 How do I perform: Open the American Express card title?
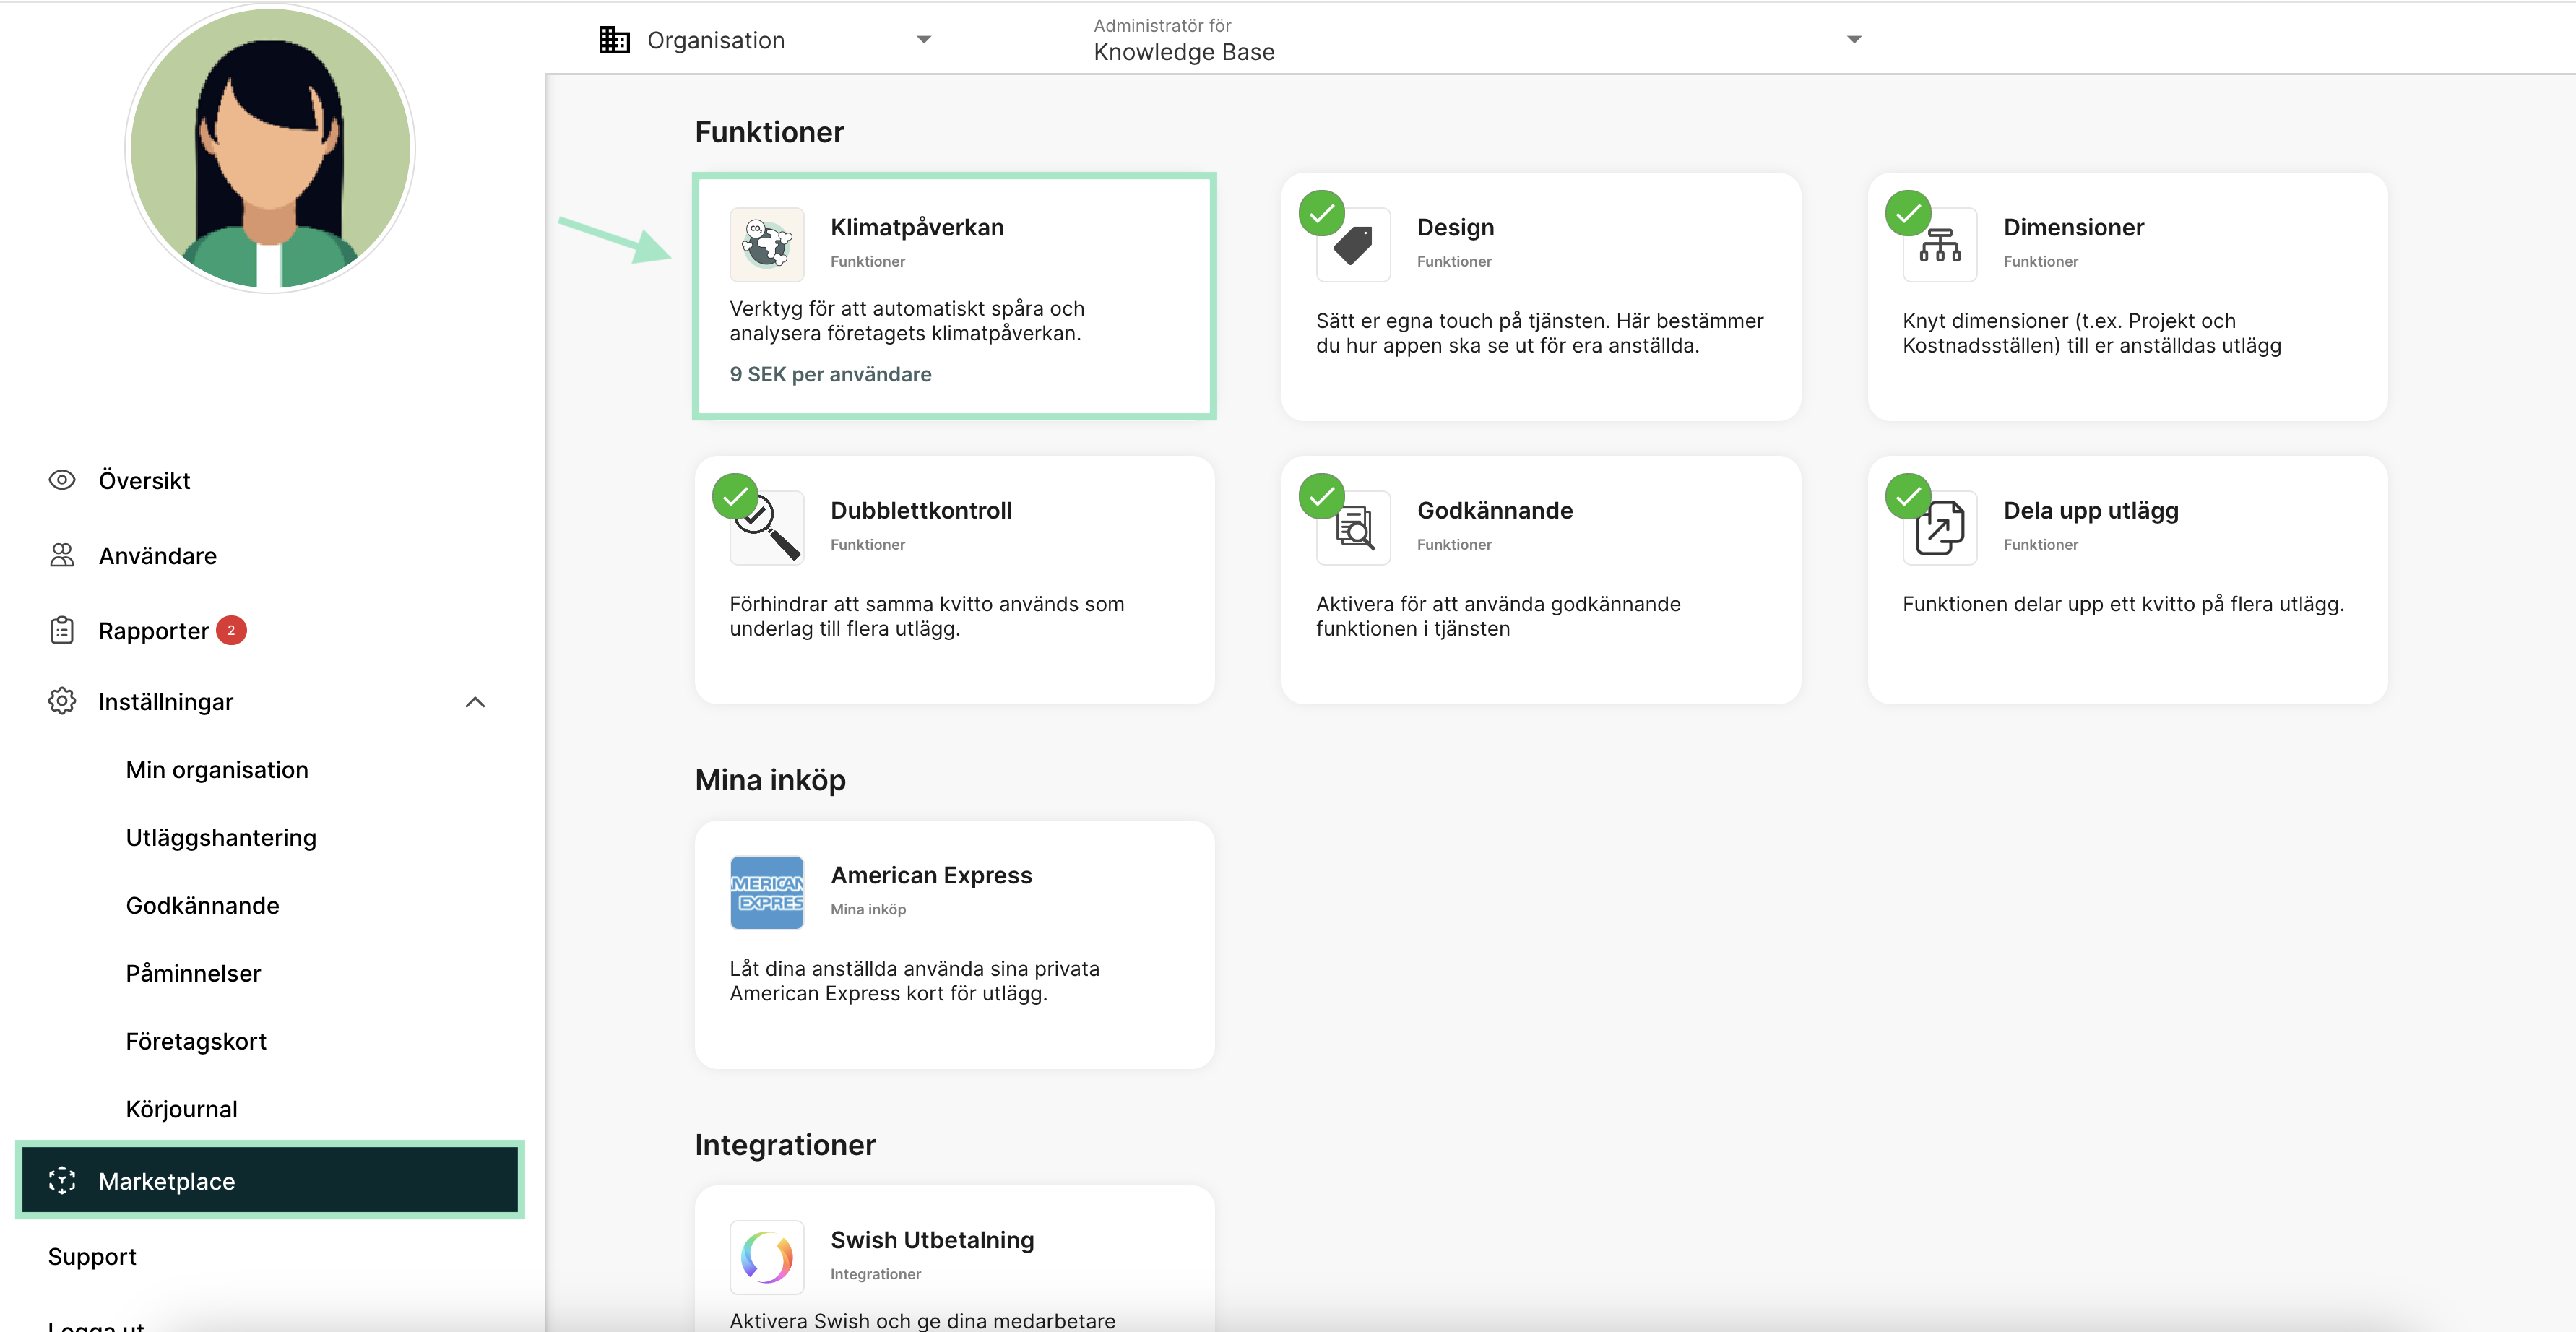tap(931, 876)
